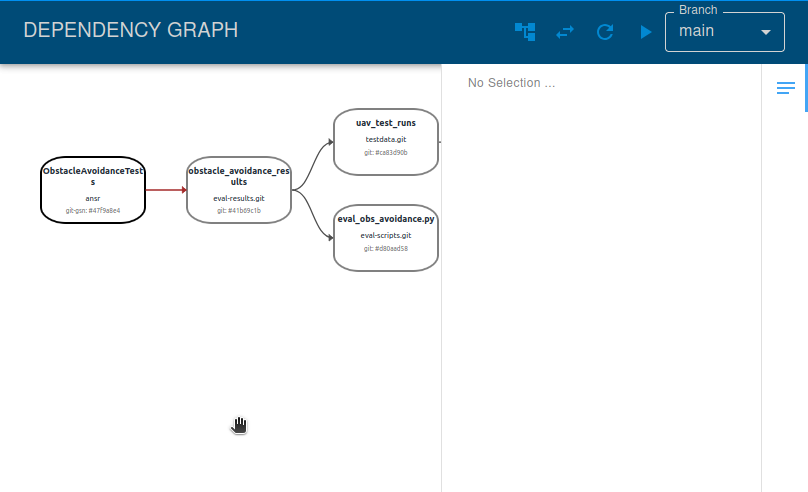
Task: Click the graph layout tree icon
Action: pyautogui.click(x=525, y=32)
